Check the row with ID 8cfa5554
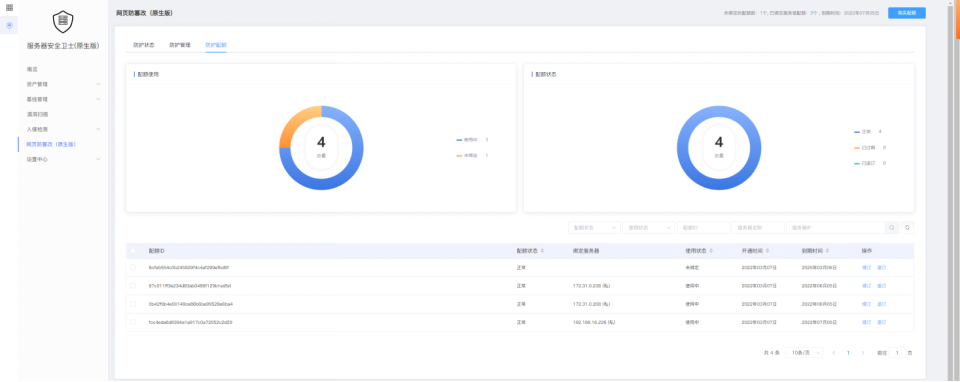 [x=133, y=268]
